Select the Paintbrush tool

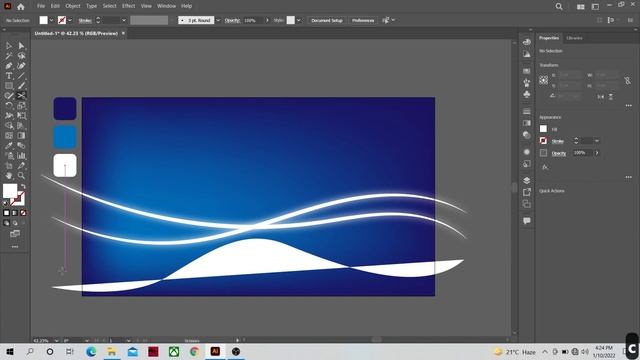21,86
